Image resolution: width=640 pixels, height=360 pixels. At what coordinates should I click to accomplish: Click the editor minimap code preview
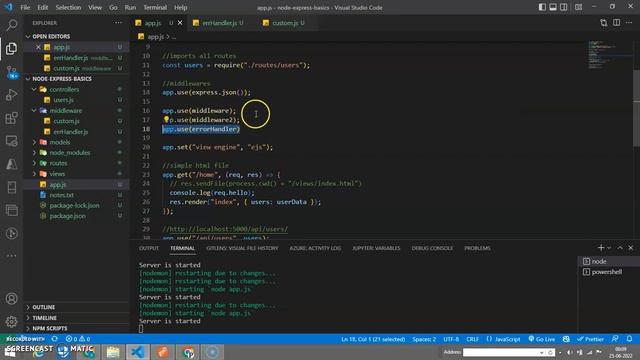609,54
